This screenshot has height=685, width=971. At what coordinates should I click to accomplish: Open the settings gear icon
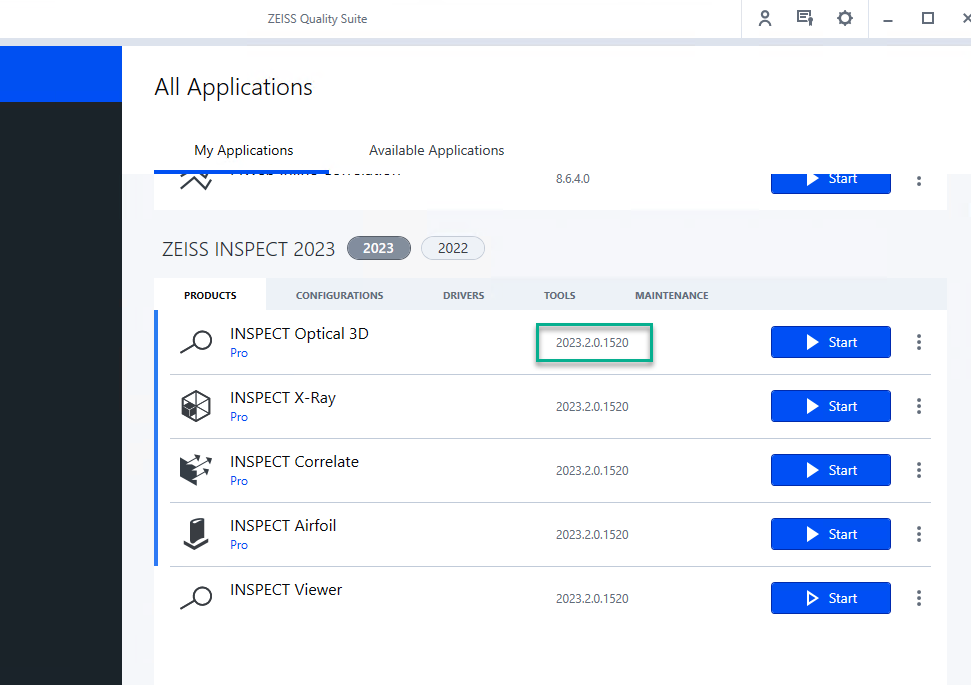(x=845, y=18)
